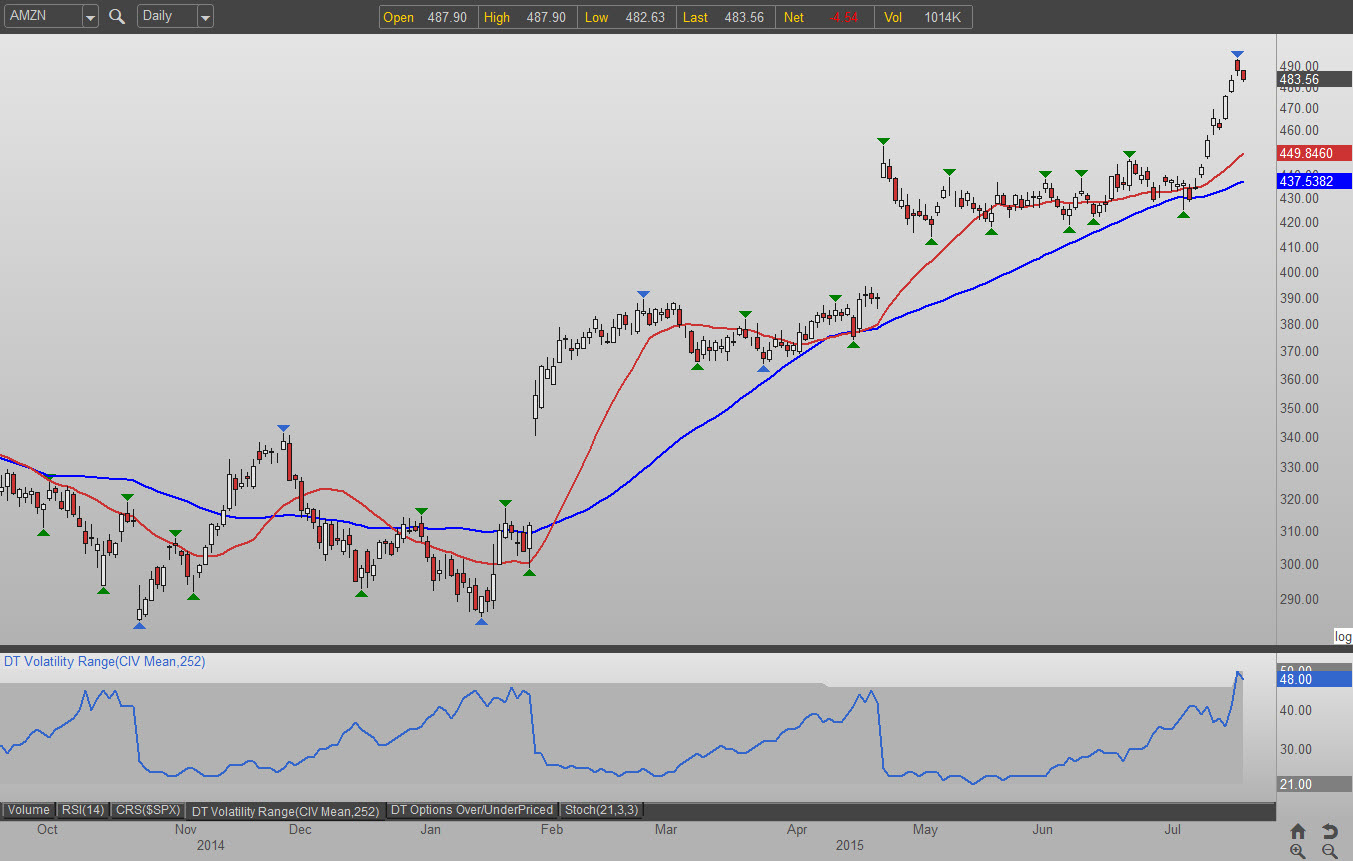Toggle the log scale button
1353x861 pixels.
pos(1342,637)
